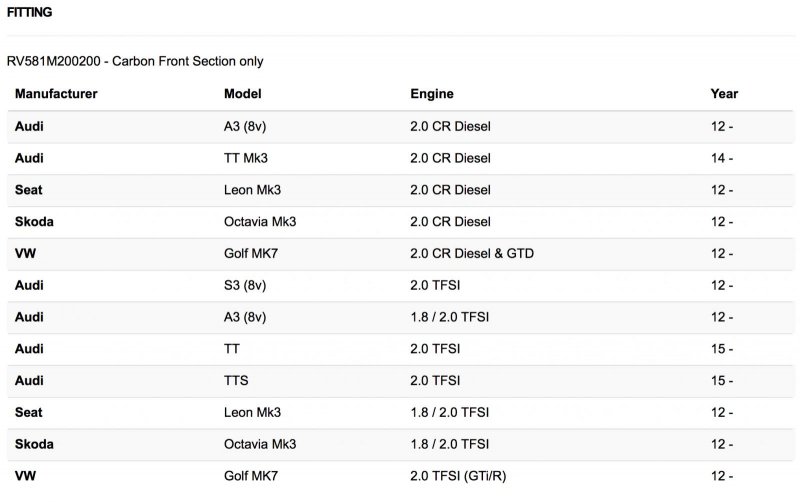This screenshot has height=502, width=800.
Task: Click the Year column header
Action: [724, 94]
